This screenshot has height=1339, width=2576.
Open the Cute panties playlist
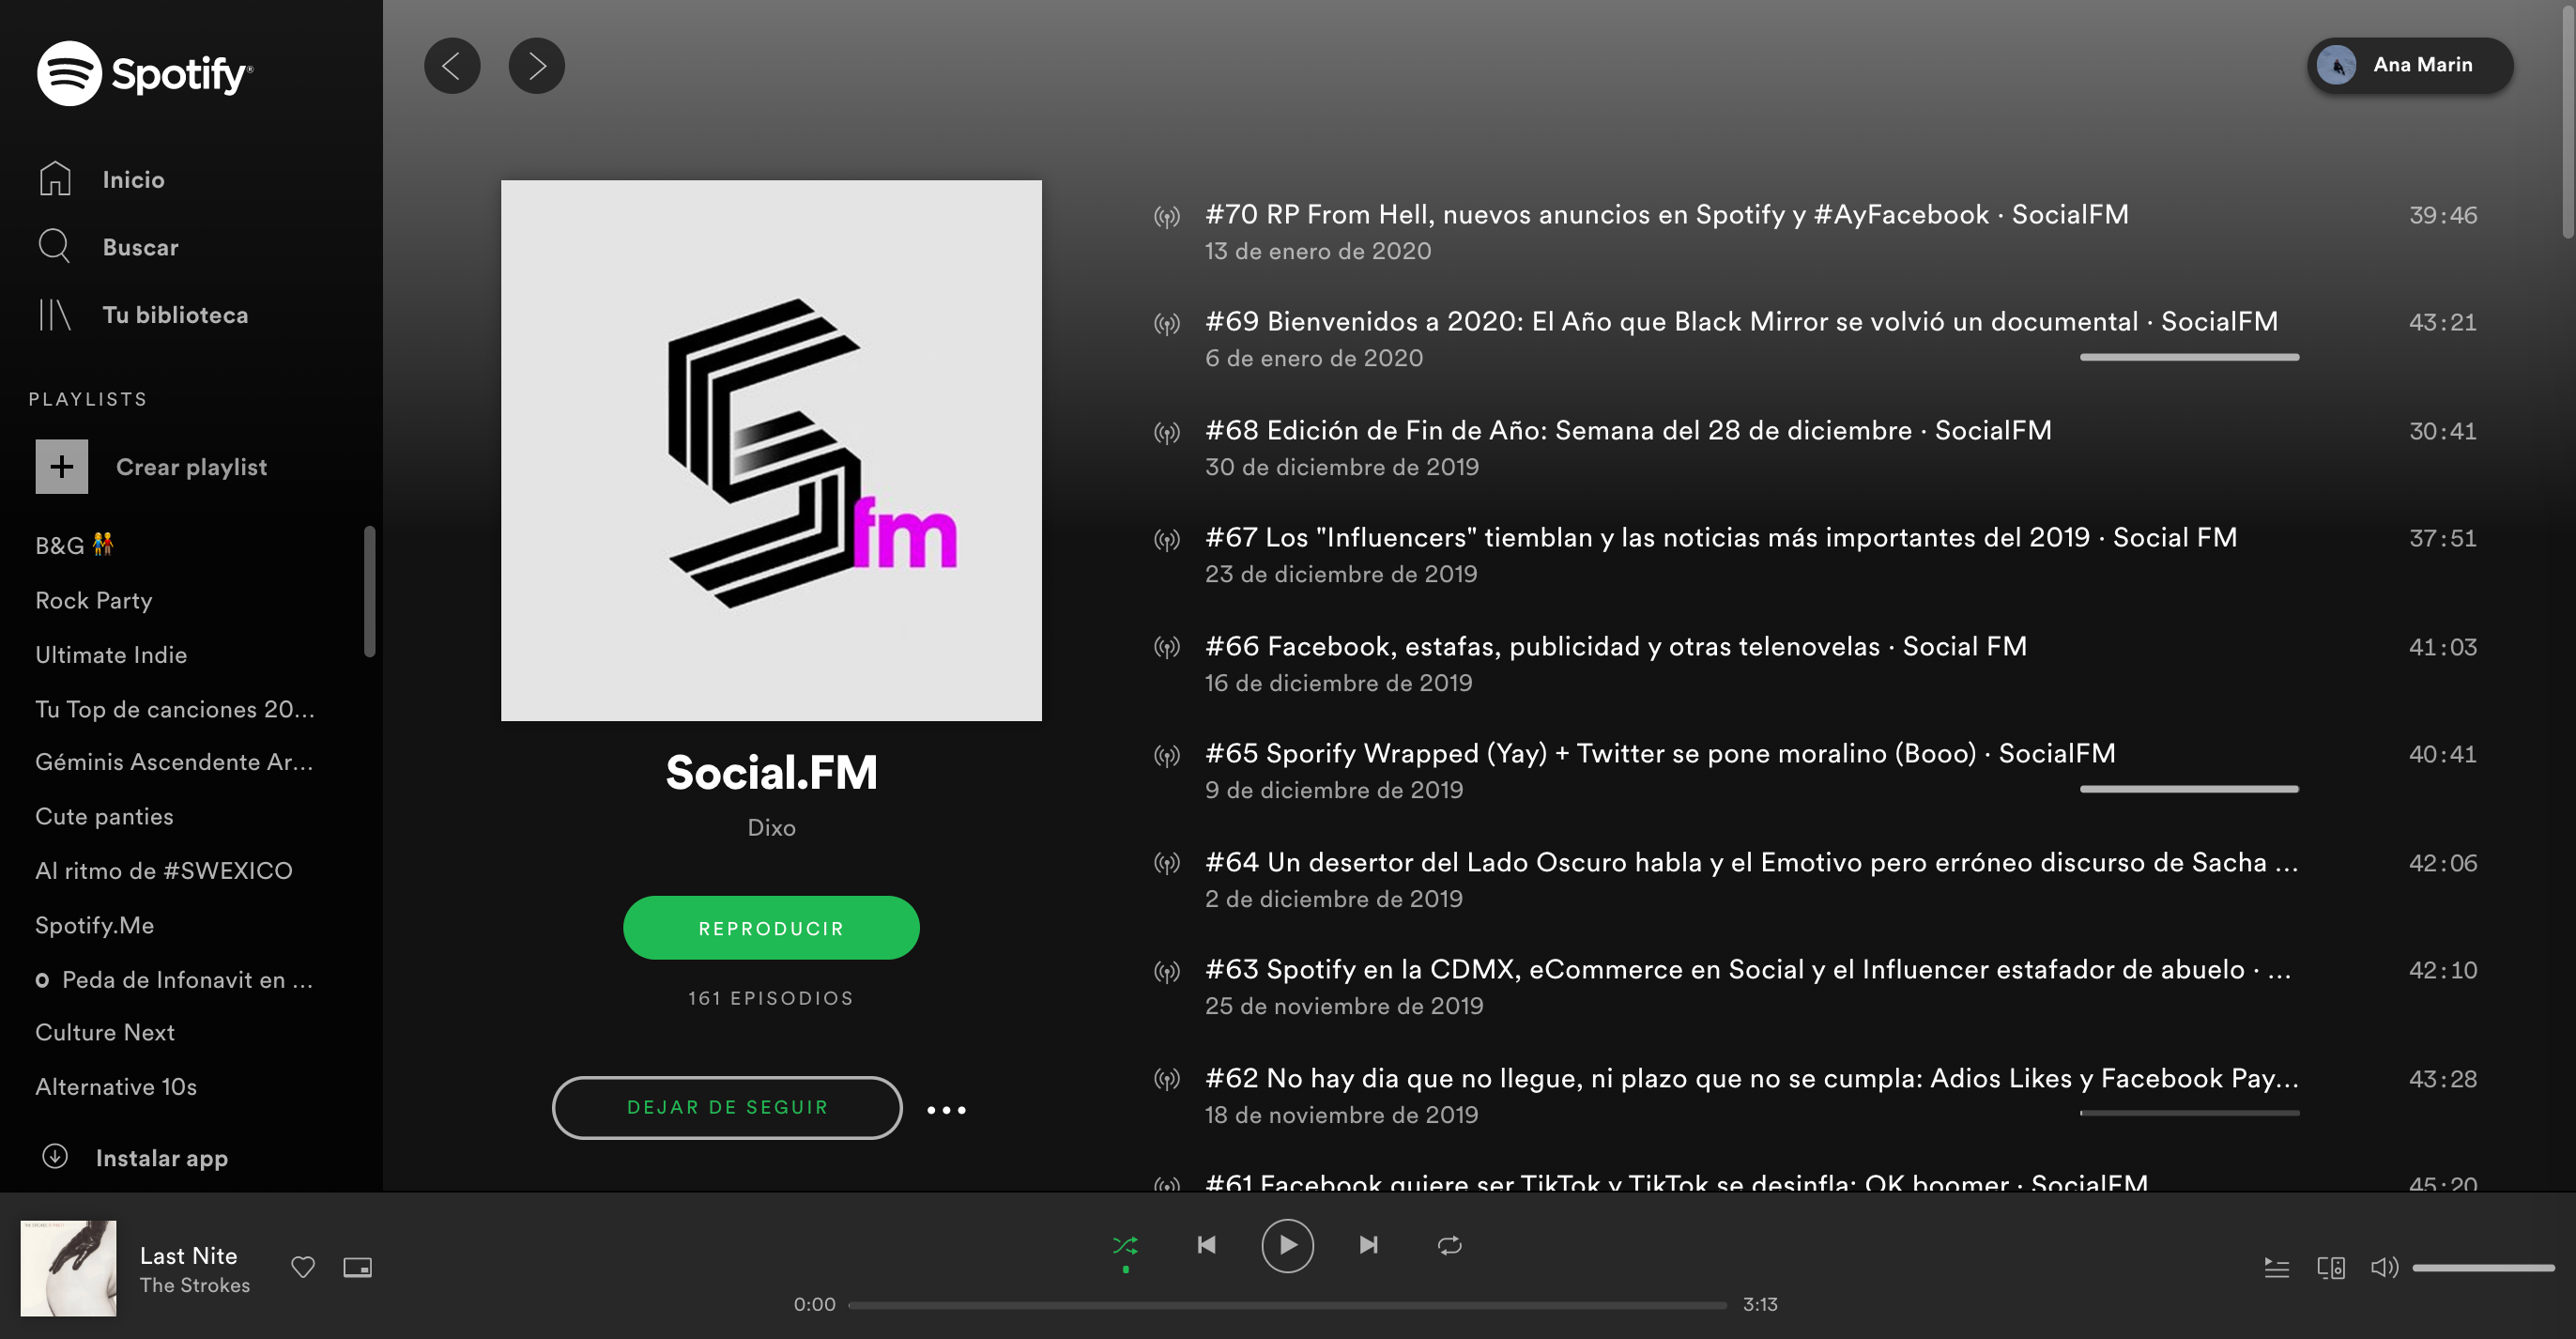(x=104, y=816)
